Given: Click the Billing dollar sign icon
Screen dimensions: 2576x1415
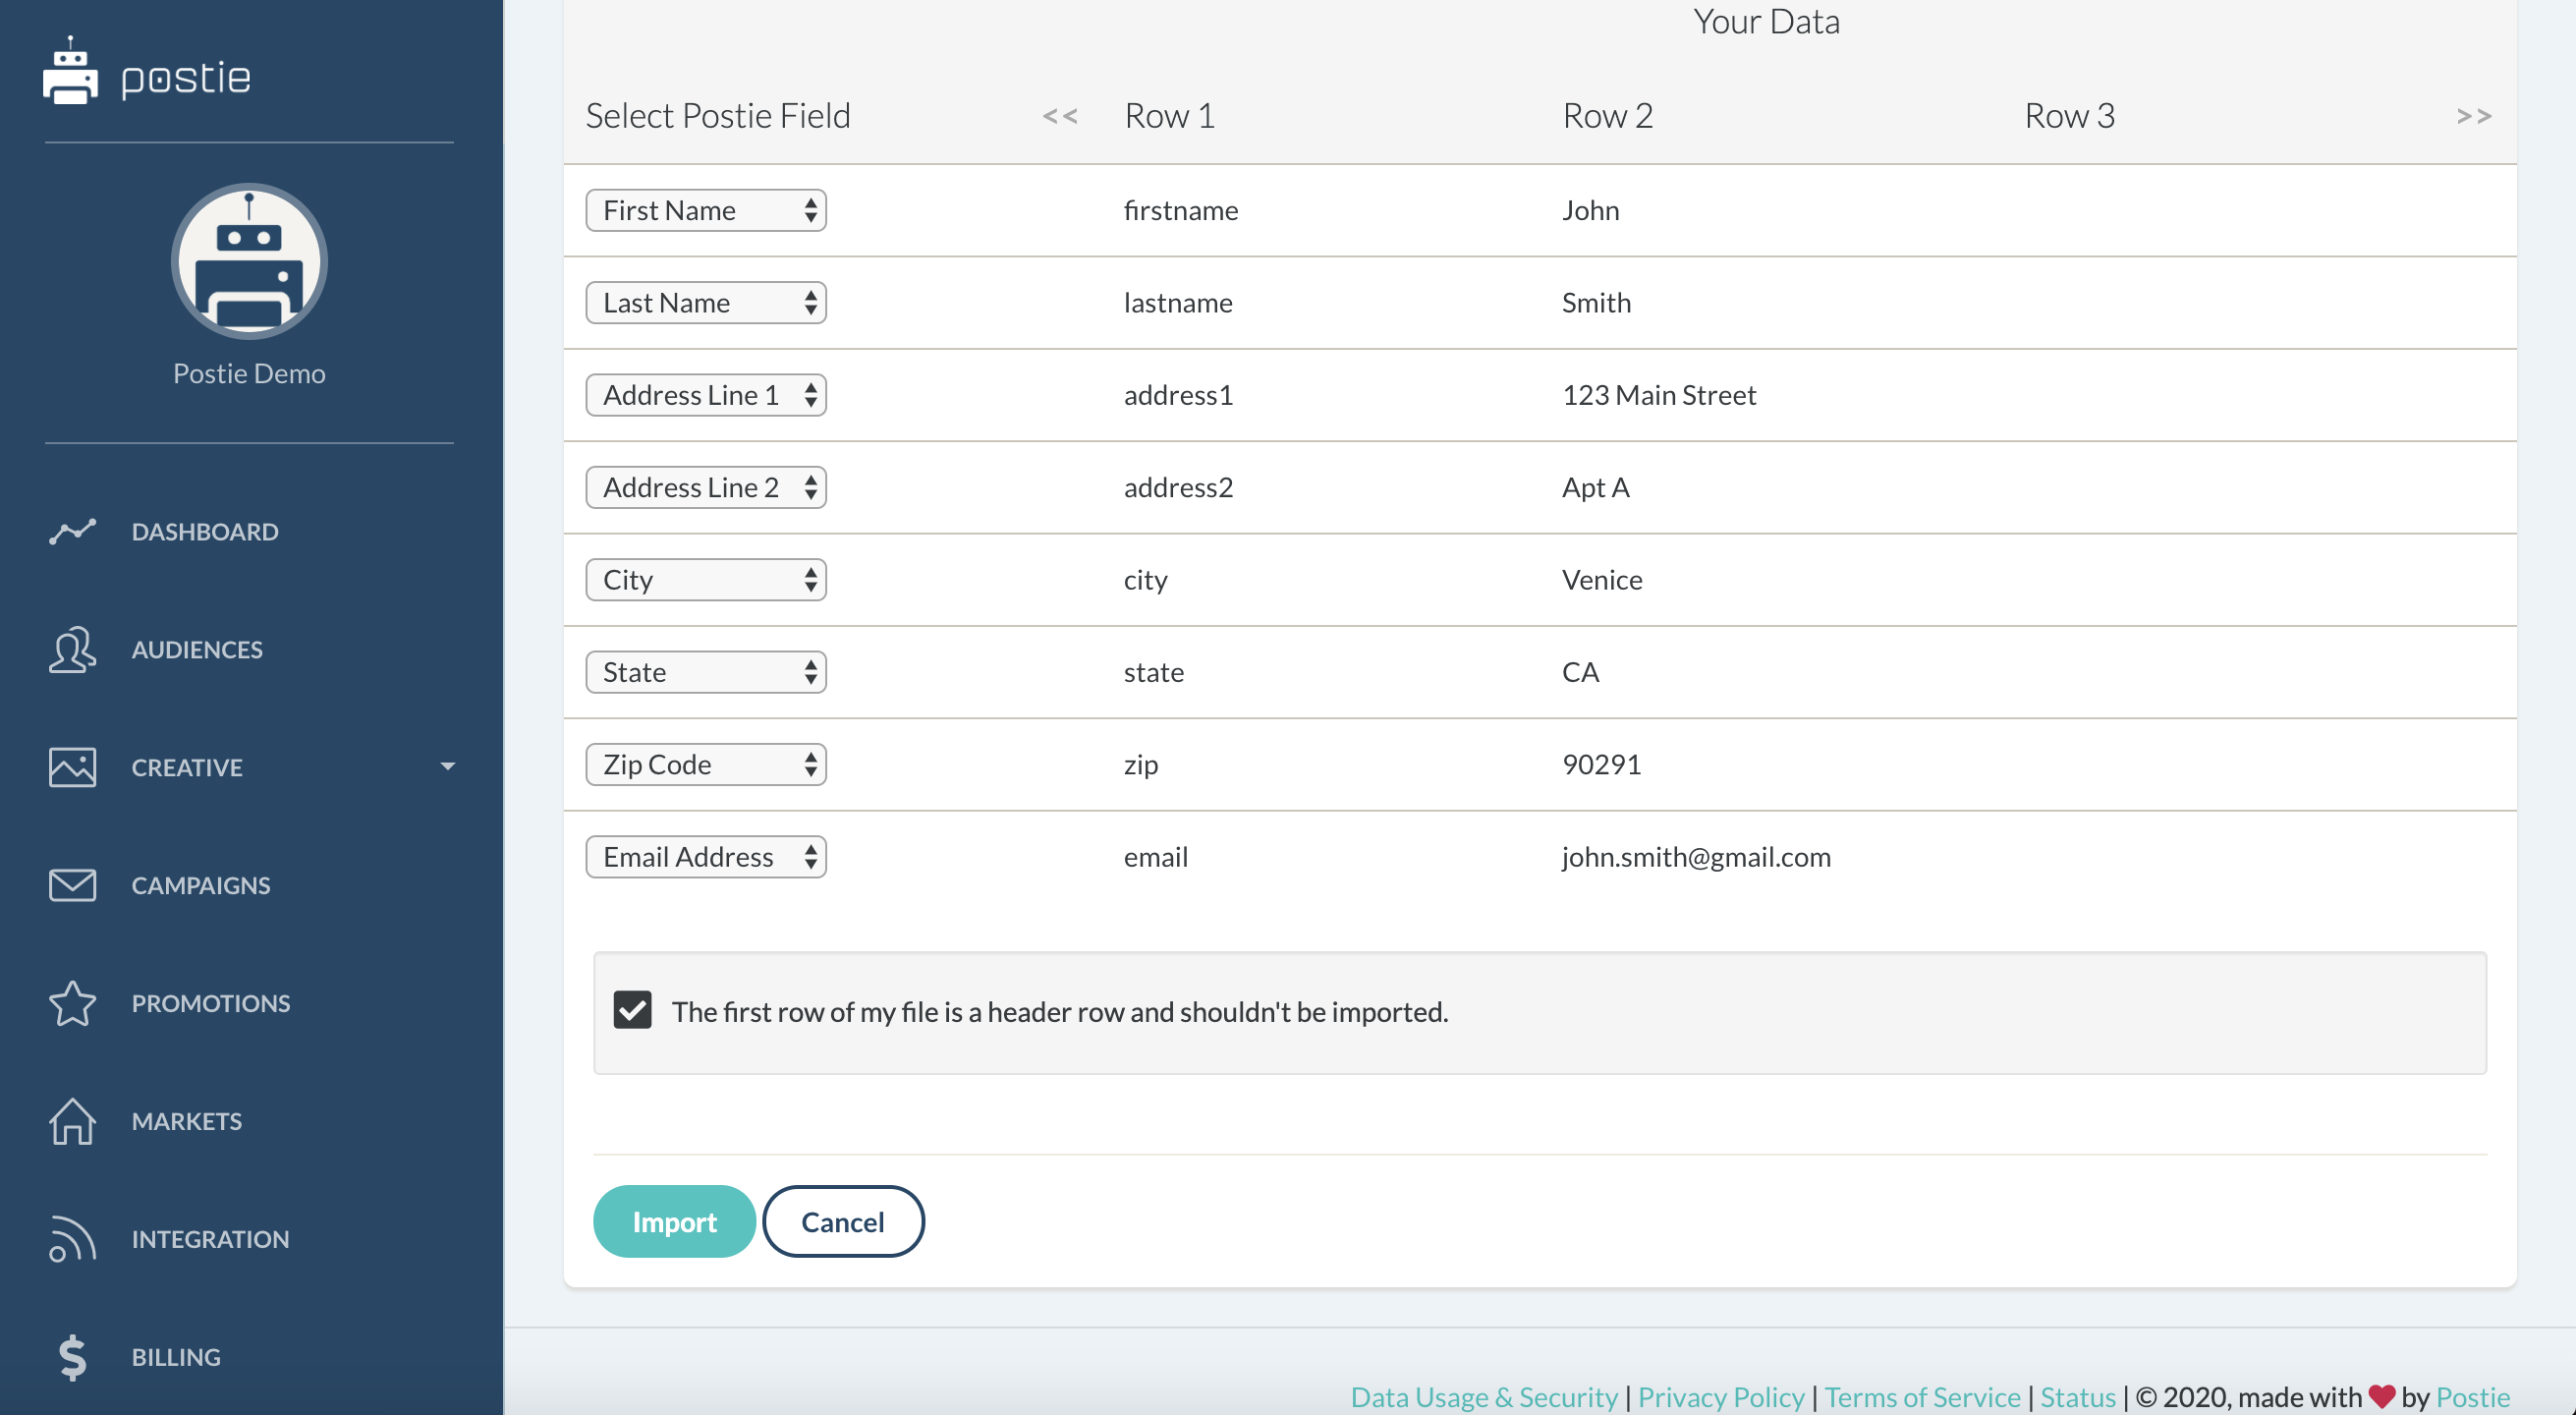Looking at the screenshot, I should [x=72, y=1357].
